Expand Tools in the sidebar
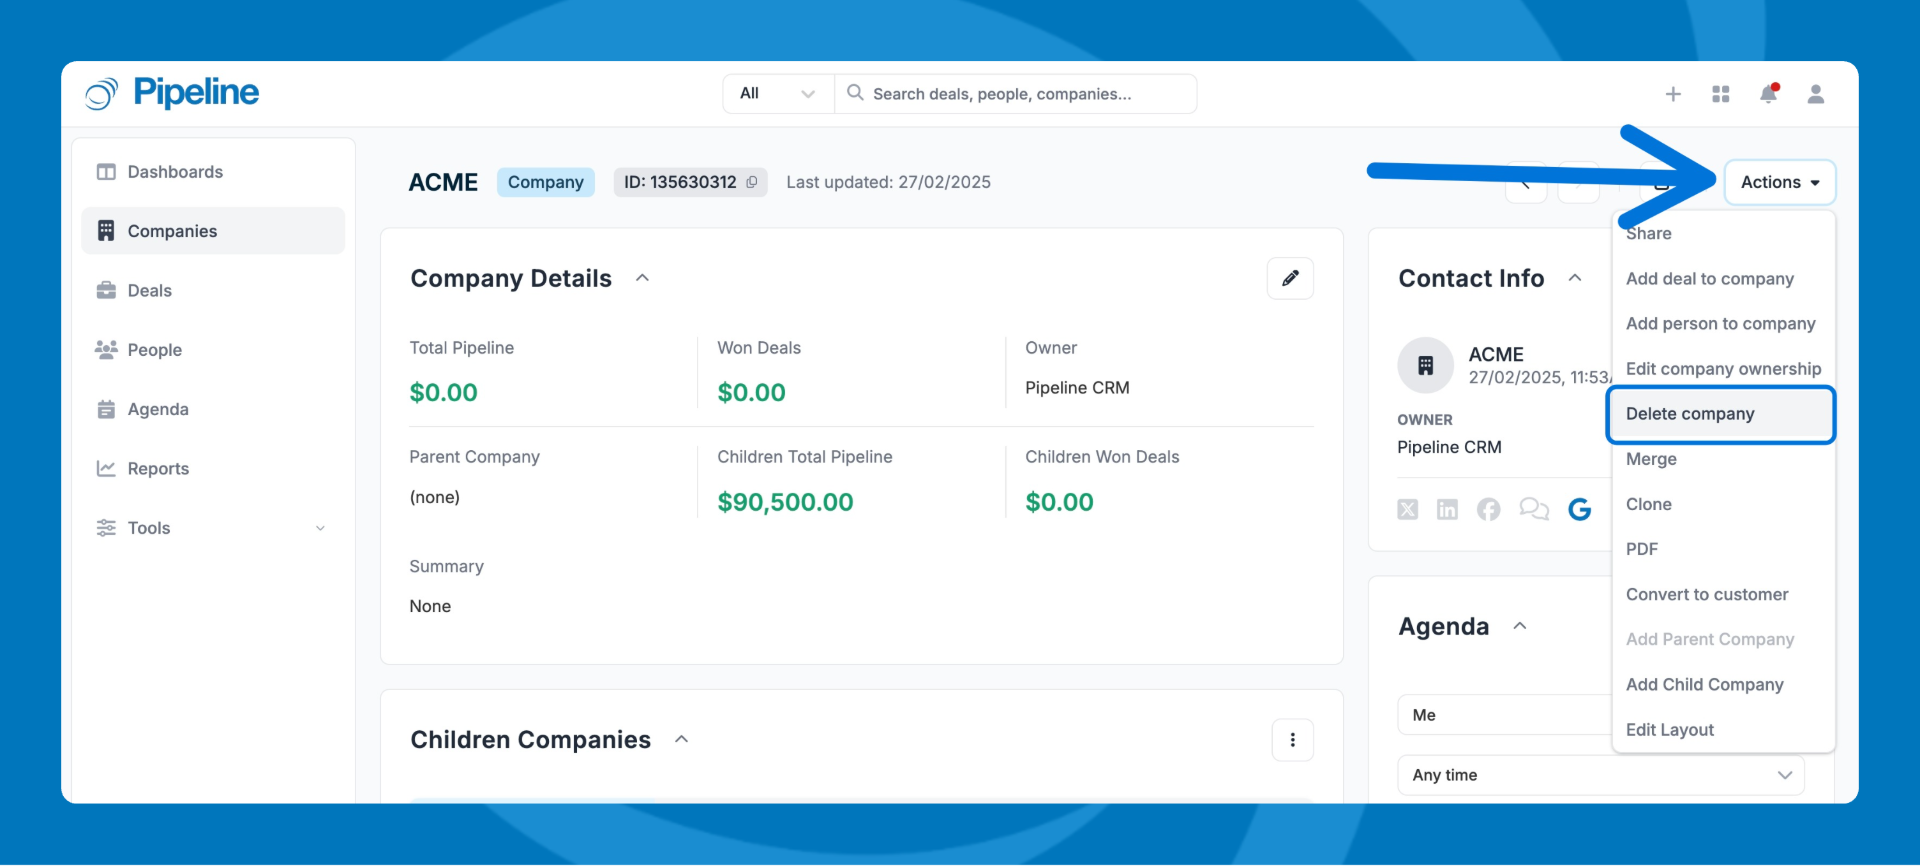 (x=213, y=528)
